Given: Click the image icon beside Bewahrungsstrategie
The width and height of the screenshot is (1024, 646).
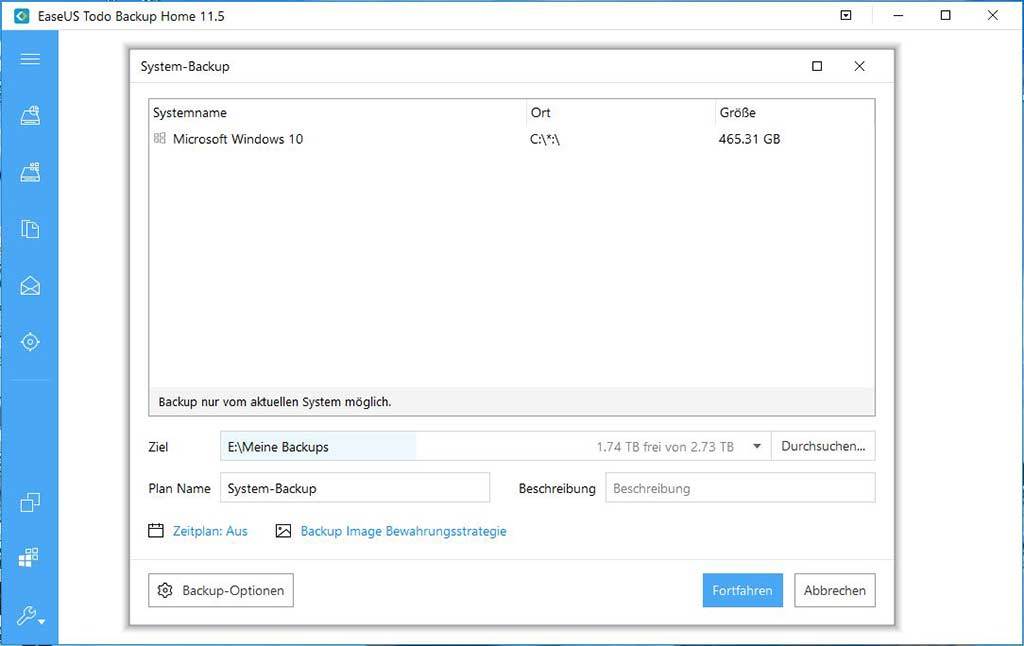Looking at the screenshot, I should click(x=283, y=530).
